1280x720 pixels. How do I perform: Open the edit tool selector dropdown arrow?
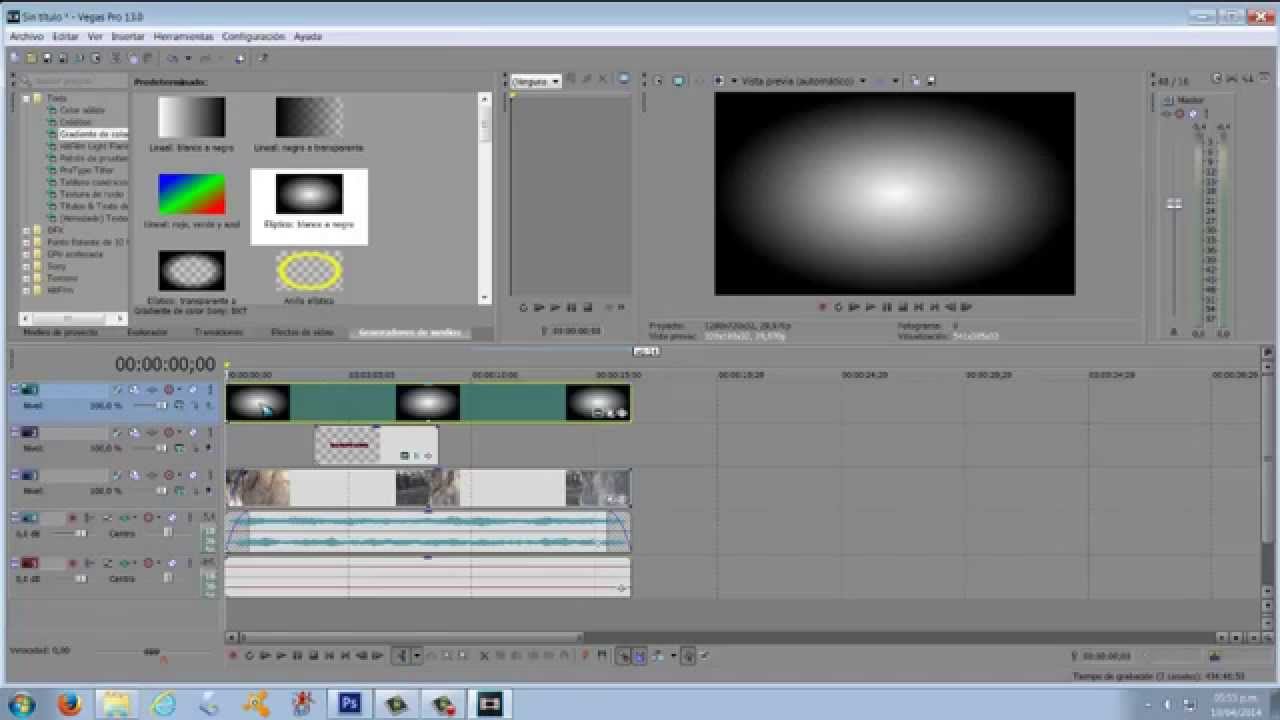coord(417,656)
